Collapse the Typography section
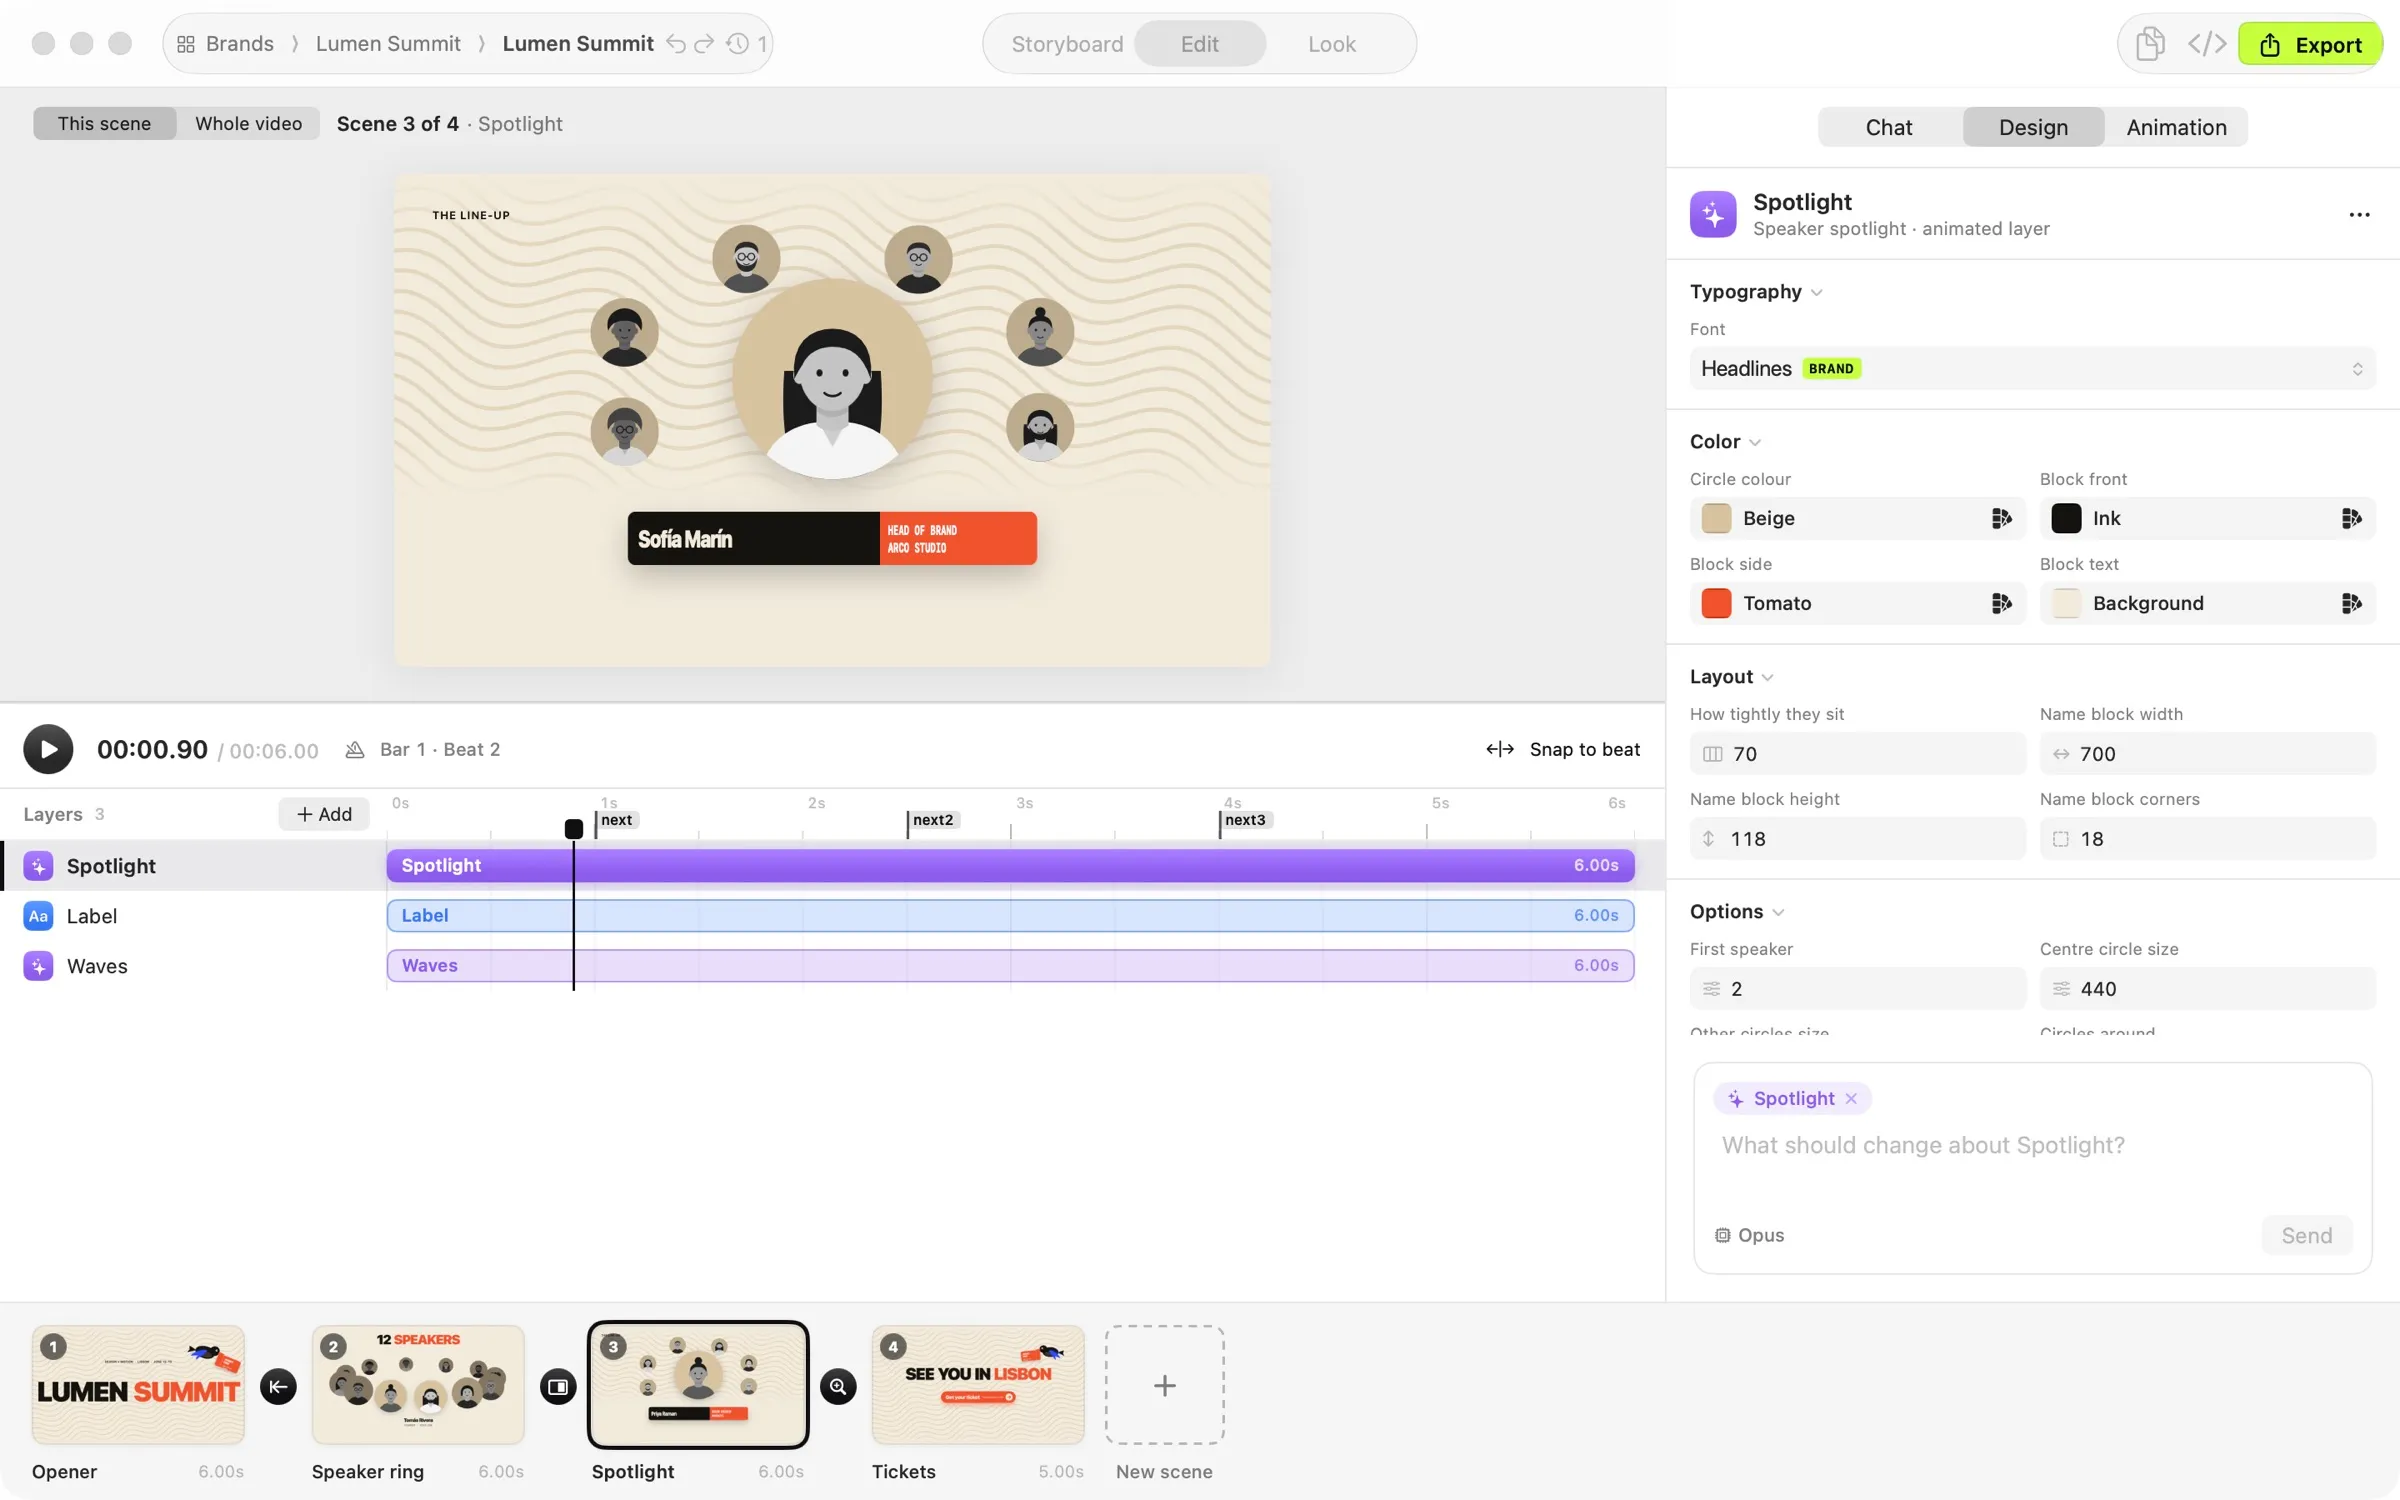 click(1756, 292)
